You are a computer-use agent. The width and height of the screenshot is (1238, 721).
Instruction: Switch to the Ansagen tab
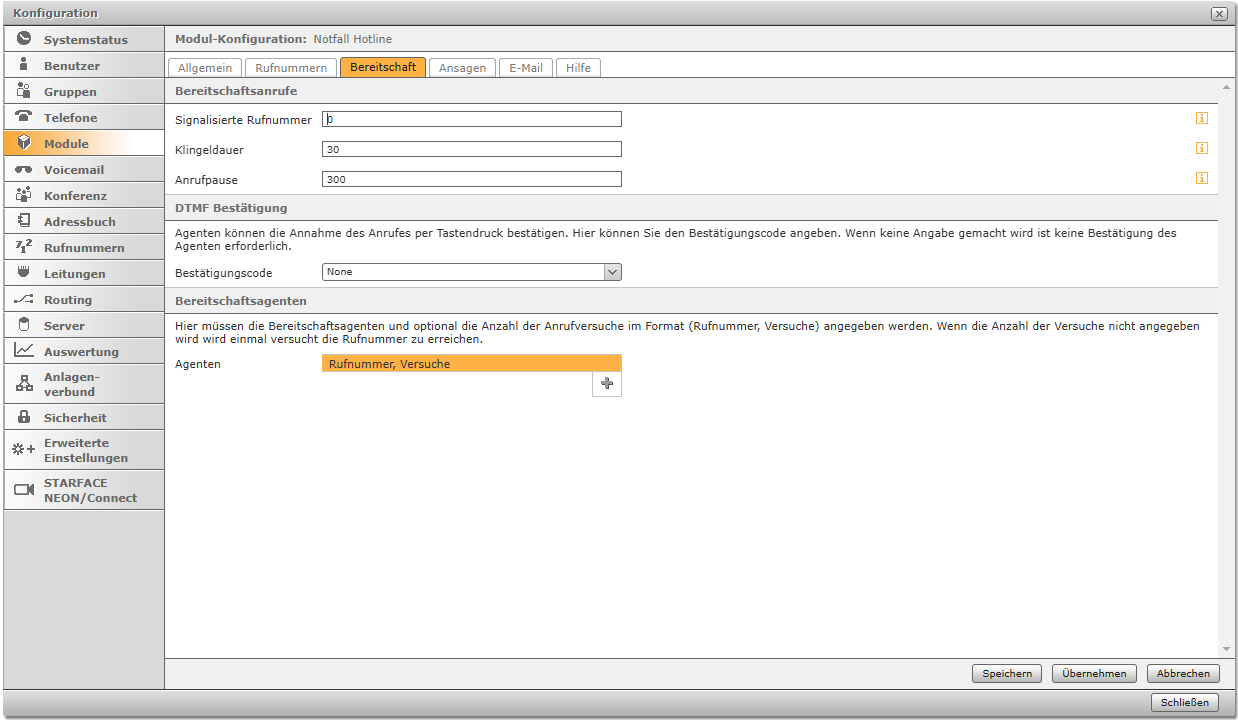[462, 68]
